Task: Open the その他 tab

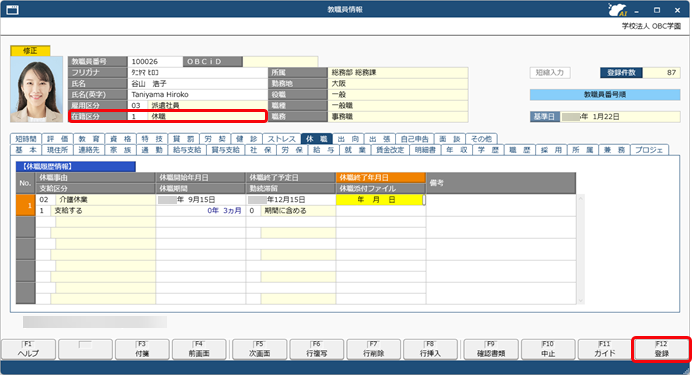Action: tap(481, 139)
